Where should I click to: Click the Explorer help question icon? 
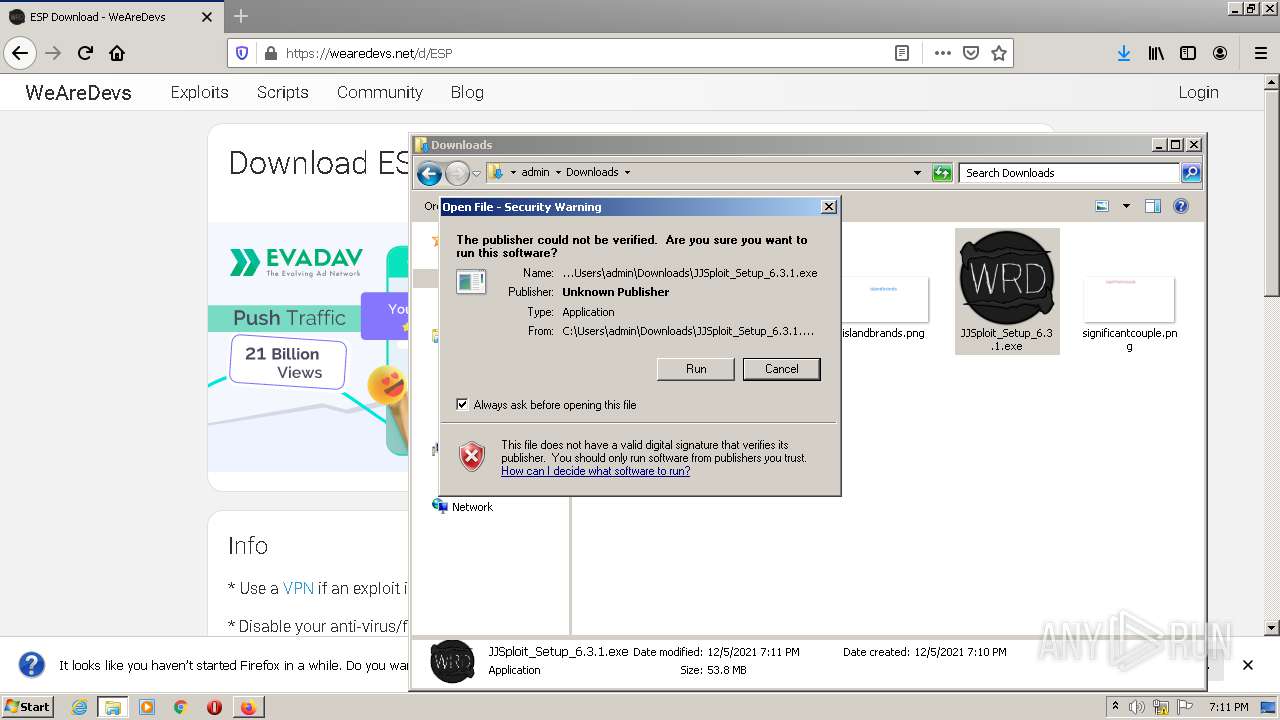pyautogui.click(x=1181, y=206)
